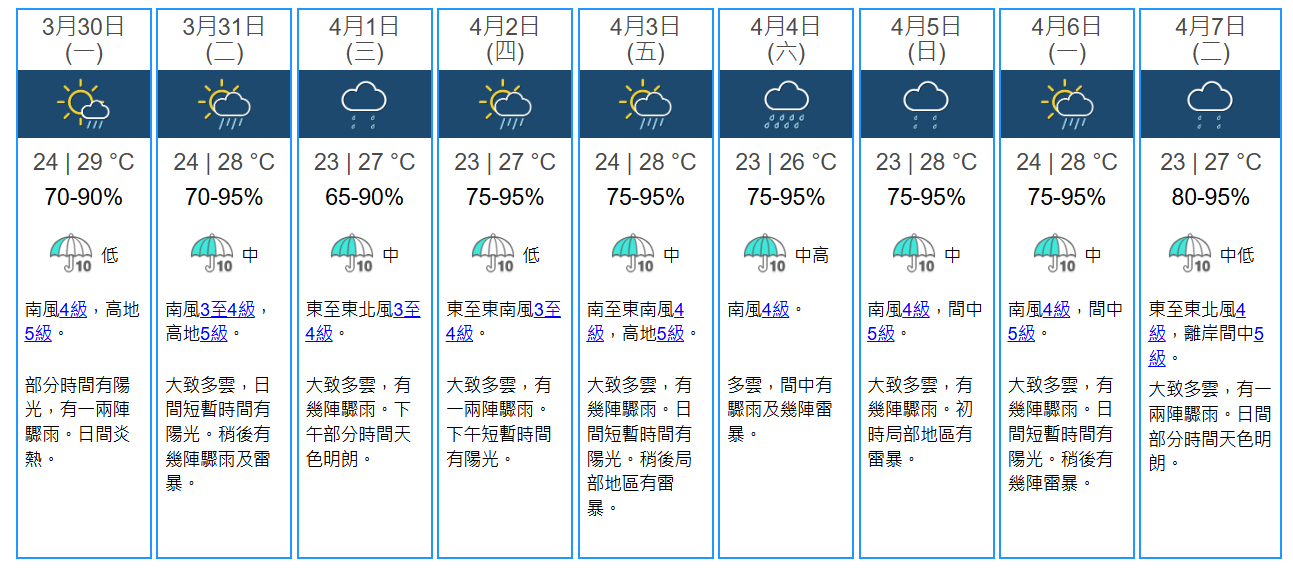Click the April 2 sun-and-shower weather icon
The image size is (1293, 572).
click(x=505, y=104)
